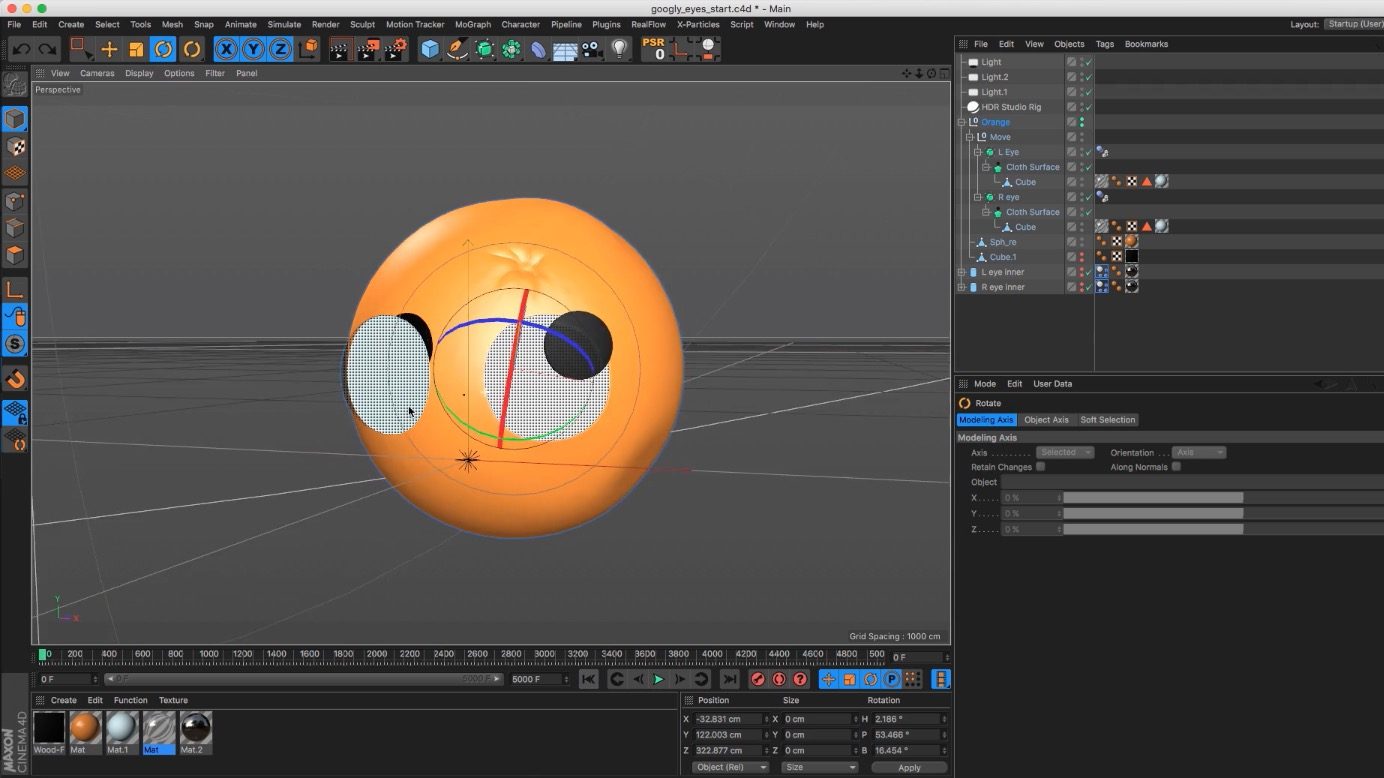Screen dimensions: 1384x778
Task: Click the Apply button in Coordinates panel
Action: coord(908,766)
